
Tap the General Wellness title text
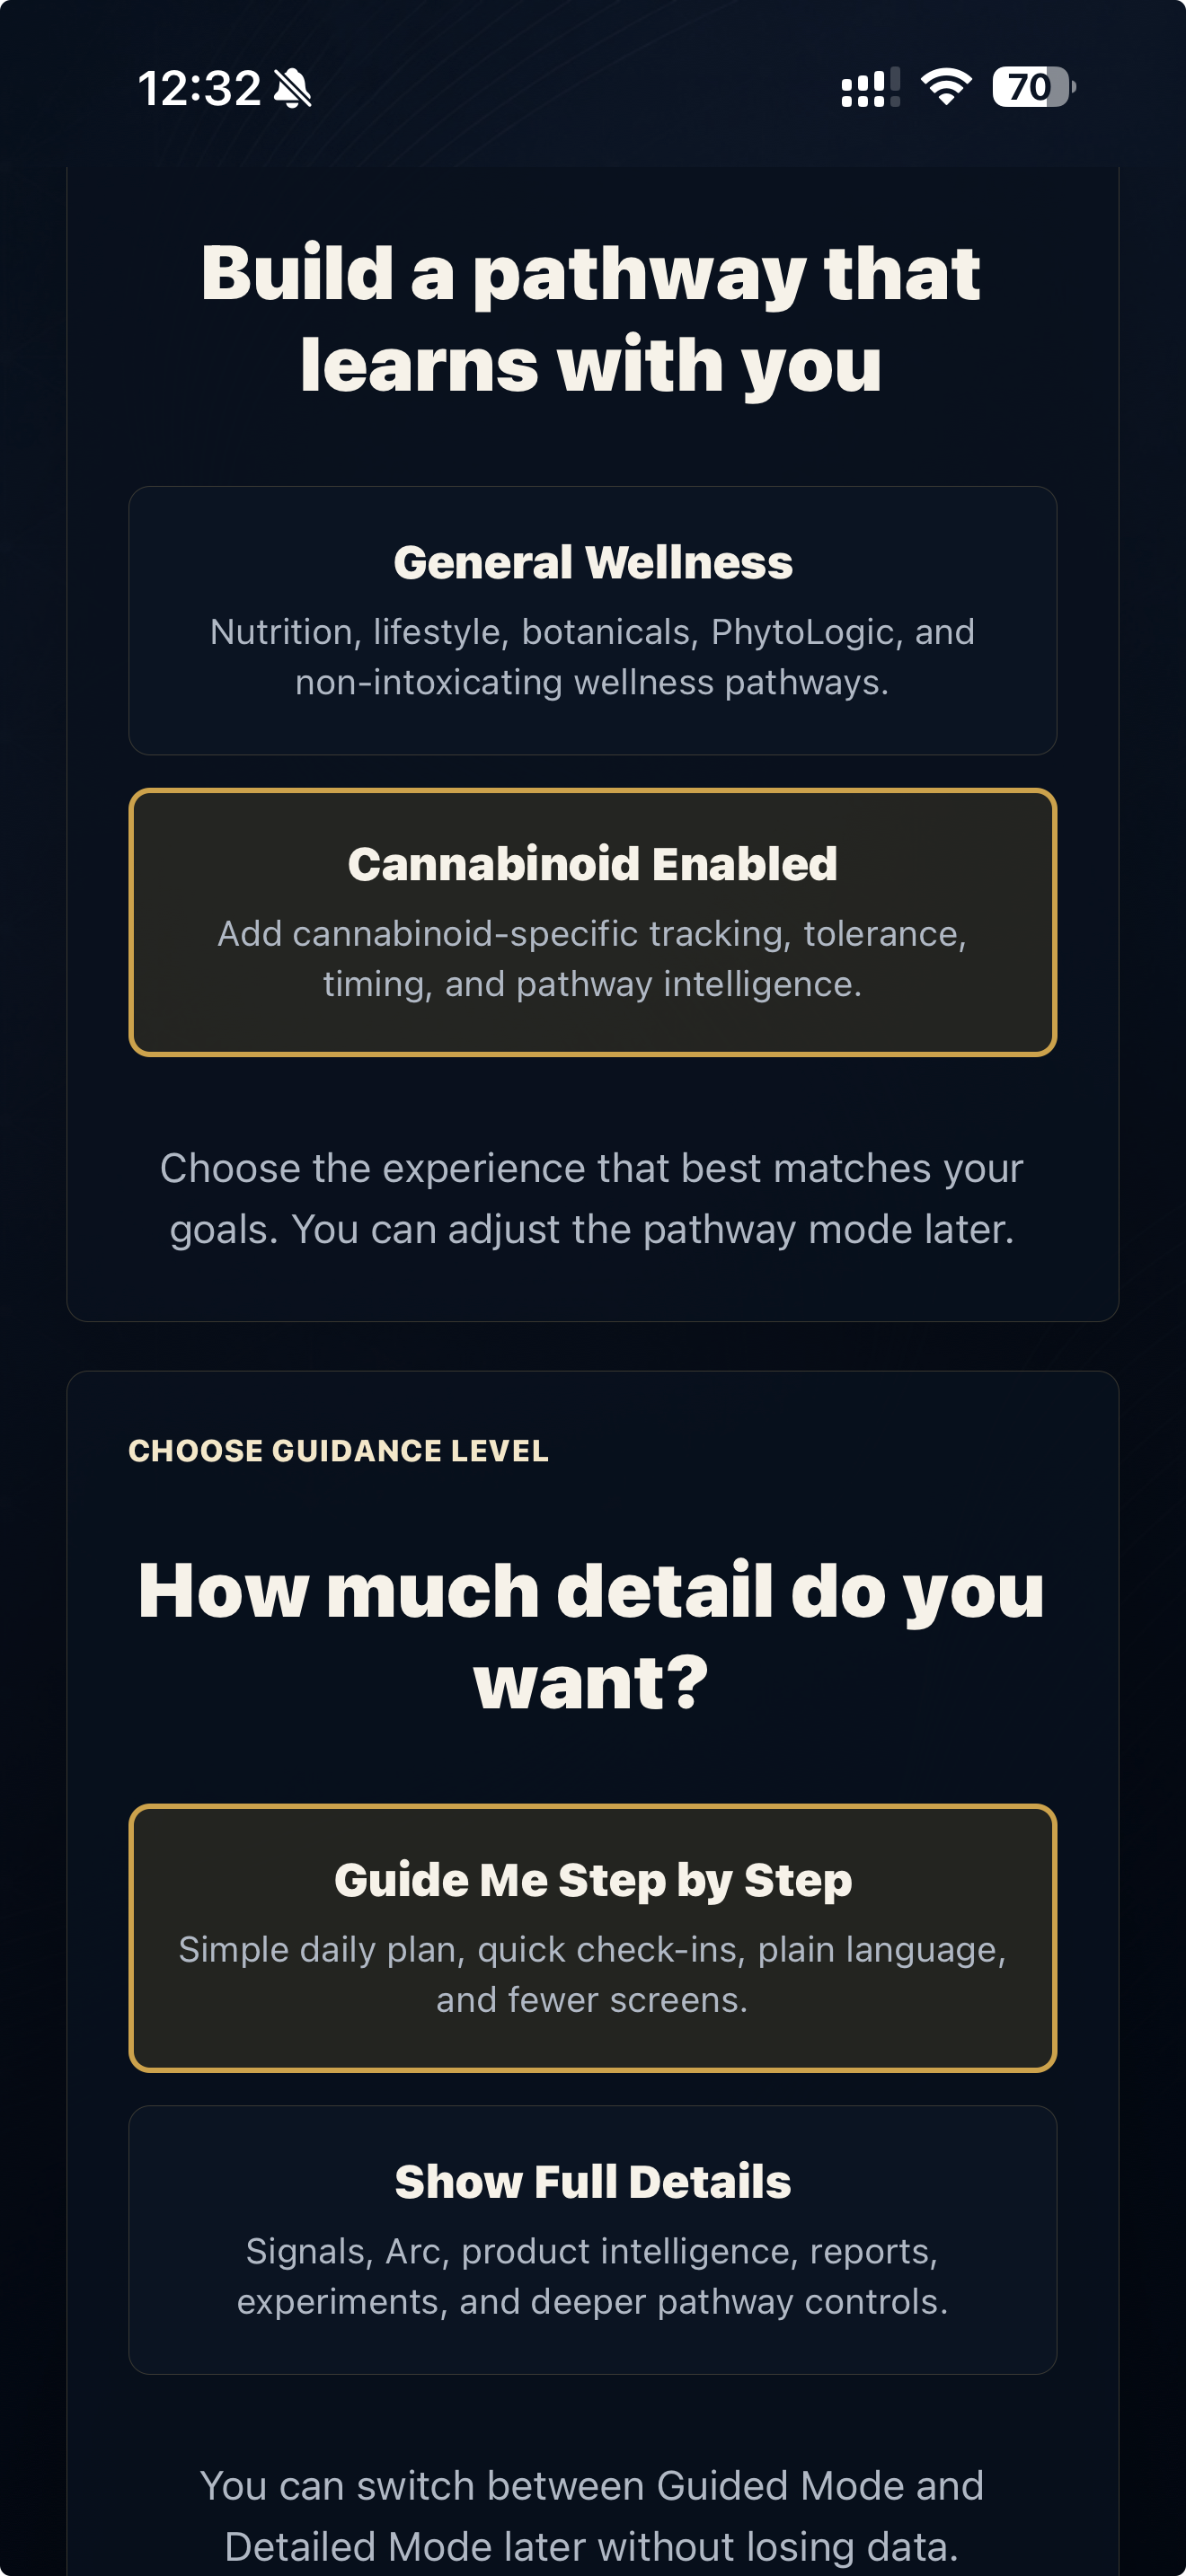point(593,562)
